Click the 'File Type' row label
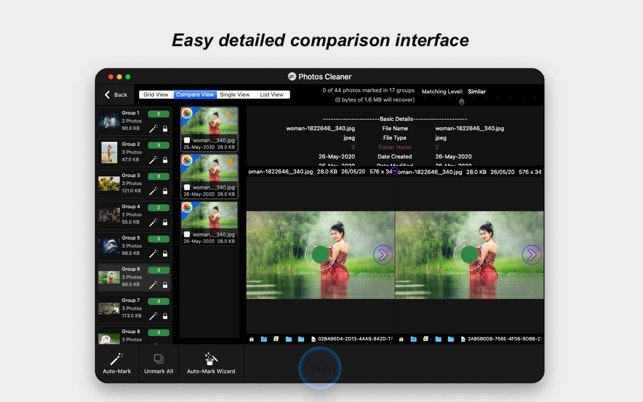The width and height of the screenshot is (643, 402). coord(394,138)
